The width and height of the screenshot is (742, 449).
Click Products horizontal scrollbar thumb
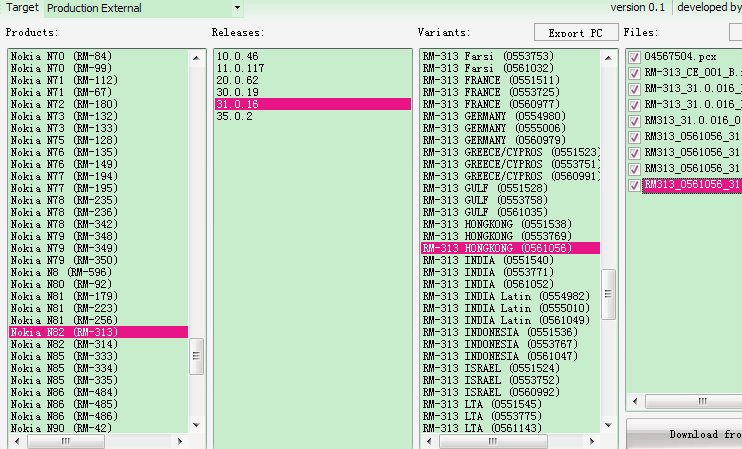(66, 441)
